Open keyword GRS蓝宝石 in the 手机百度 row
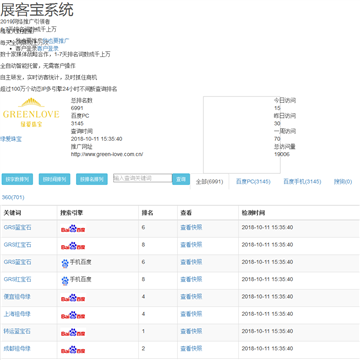The image size is (360, 360). [18, 262]
